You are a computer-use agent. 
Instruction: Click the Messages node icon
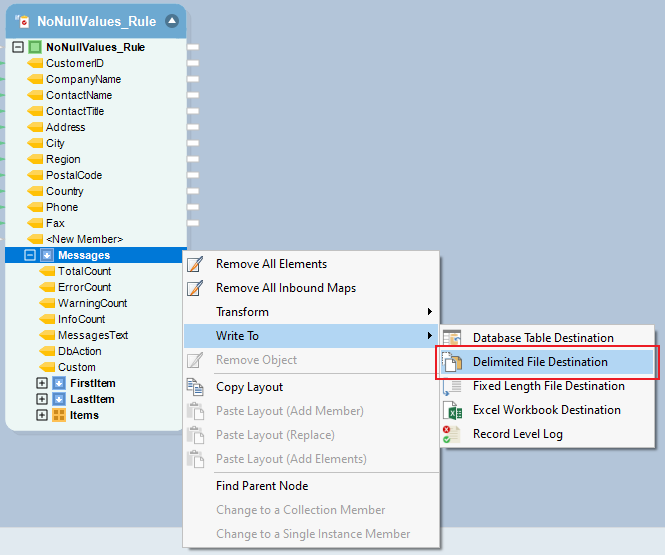coord(47,255)
